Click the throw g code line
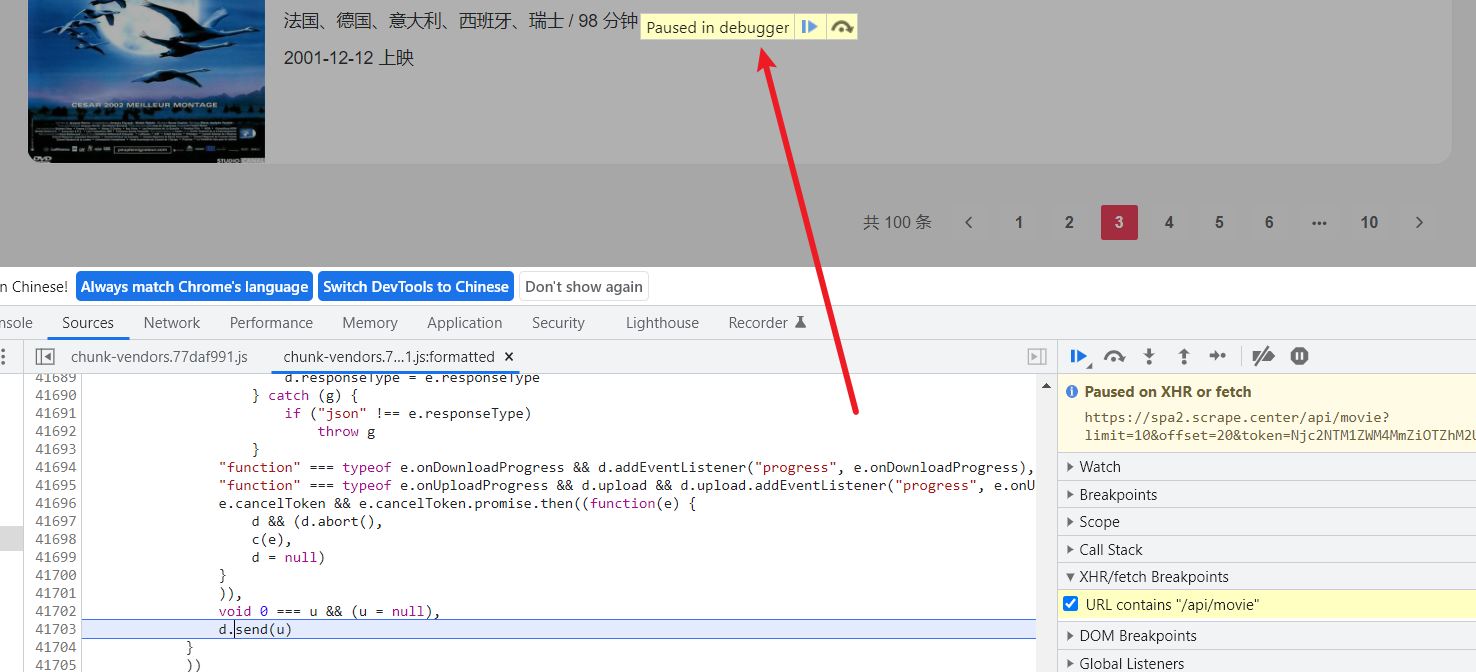1476x672 pixels. pyautogui.click(x=346, y=431)
